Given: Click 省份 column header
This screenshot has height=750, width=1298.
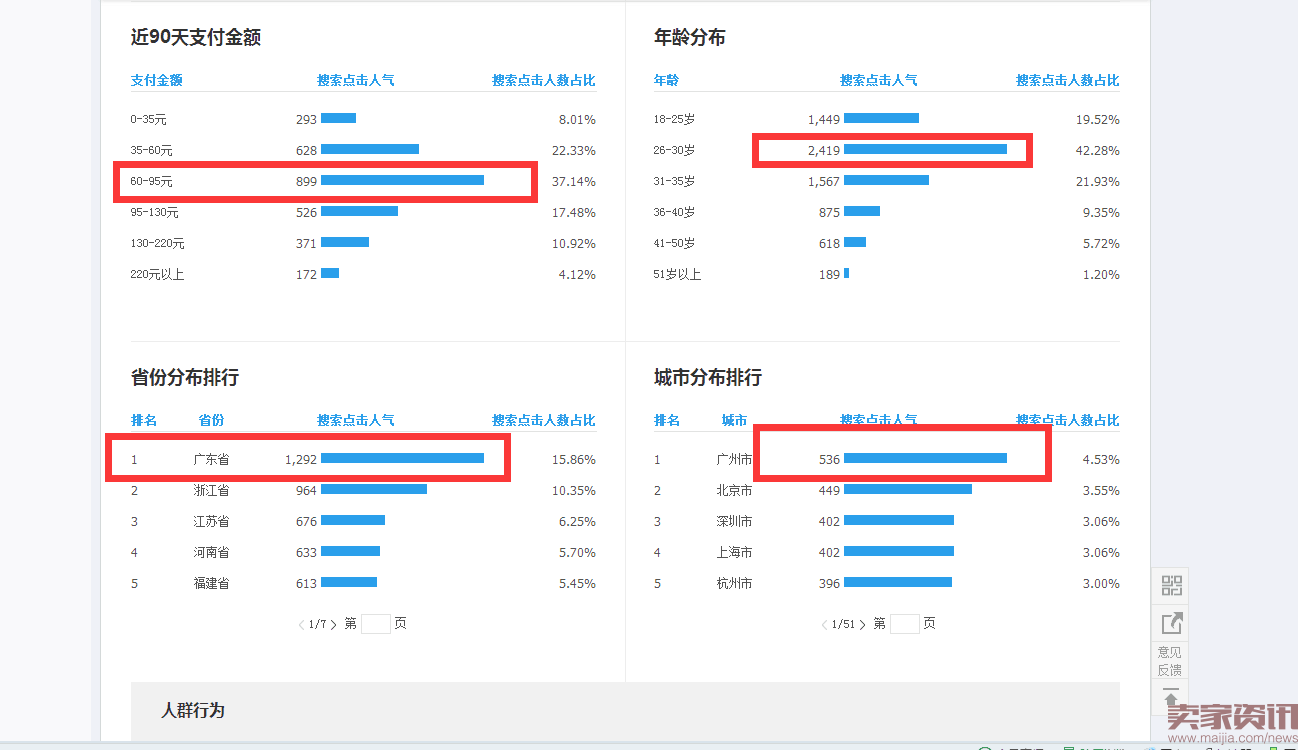Looking at the screenshot, I should [211, 420].
